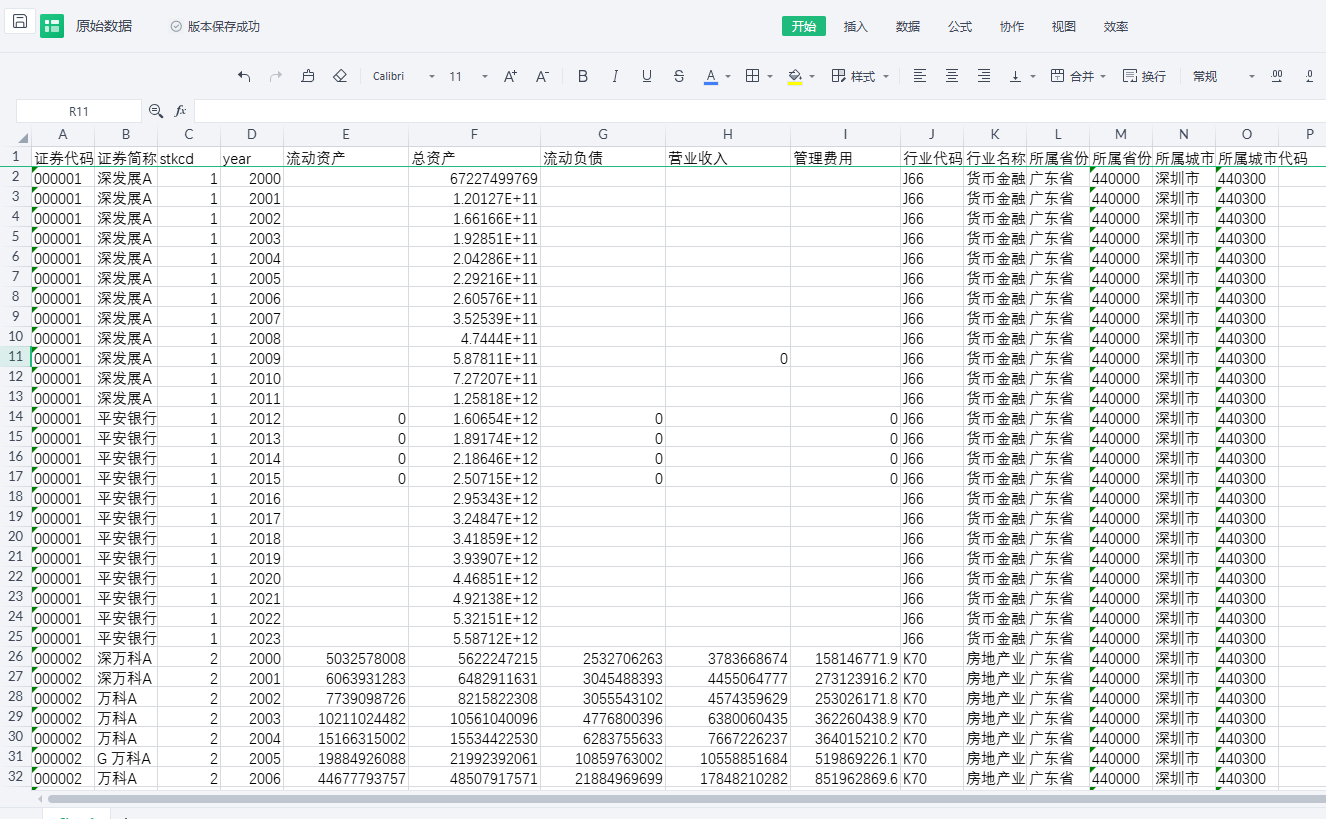Screen dimensions: 1326x819
Task: Align text to the left
Action: tap(920, 76)
